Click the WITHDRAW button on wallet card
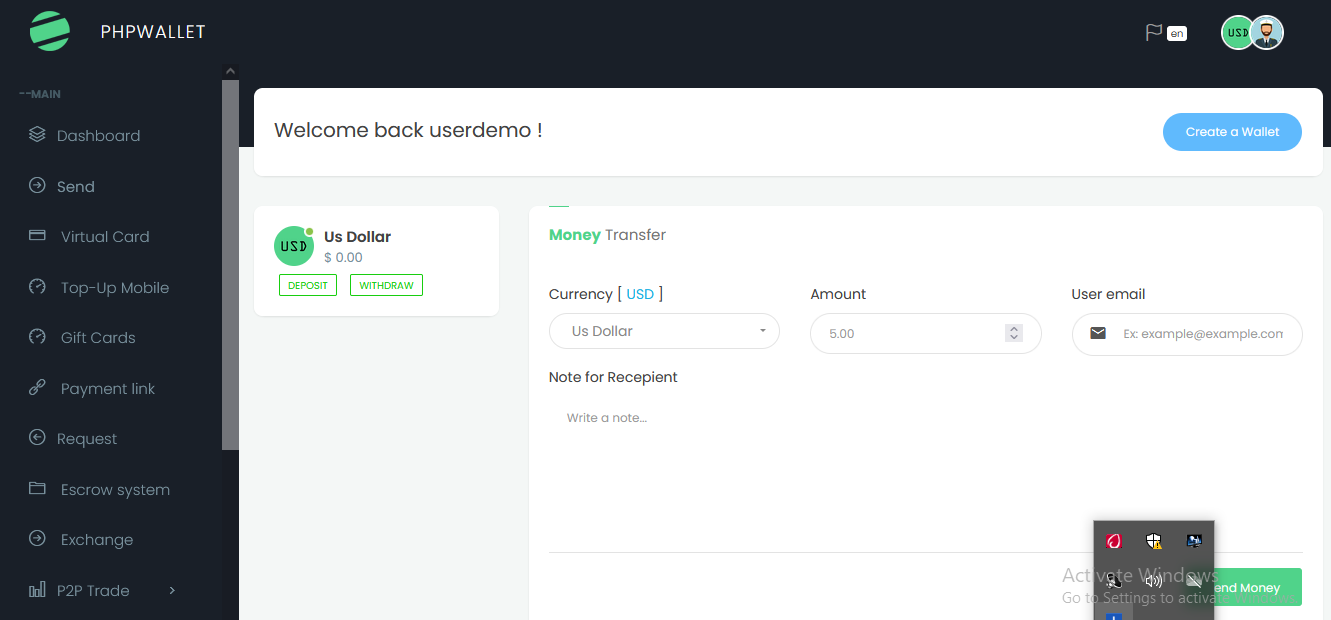This screenshot has height=620, width=1331. point(386,285)
